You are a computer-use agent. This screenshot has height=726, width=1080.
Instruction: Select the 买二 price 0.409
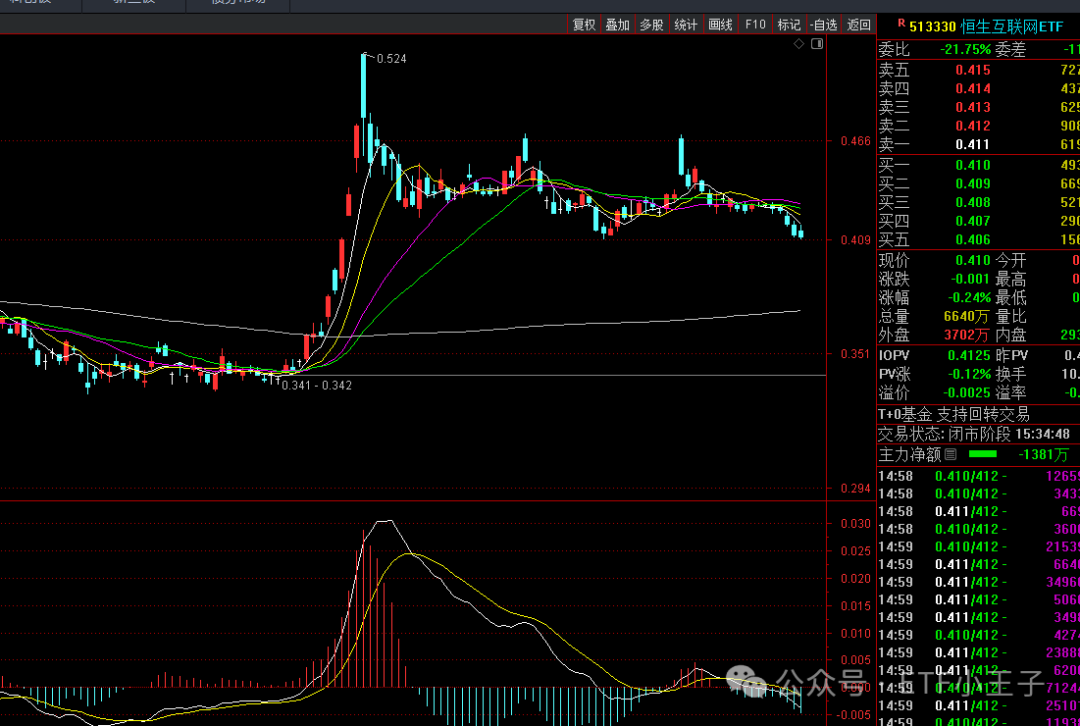[973, 183]
